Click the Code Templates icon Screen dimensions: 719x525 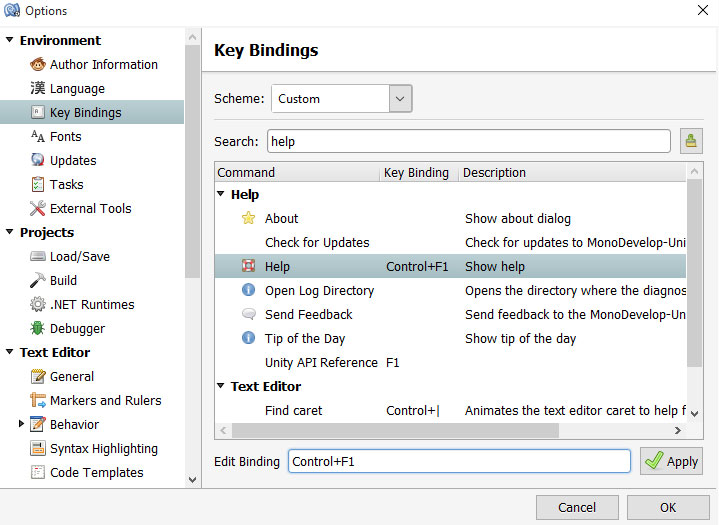38,472
